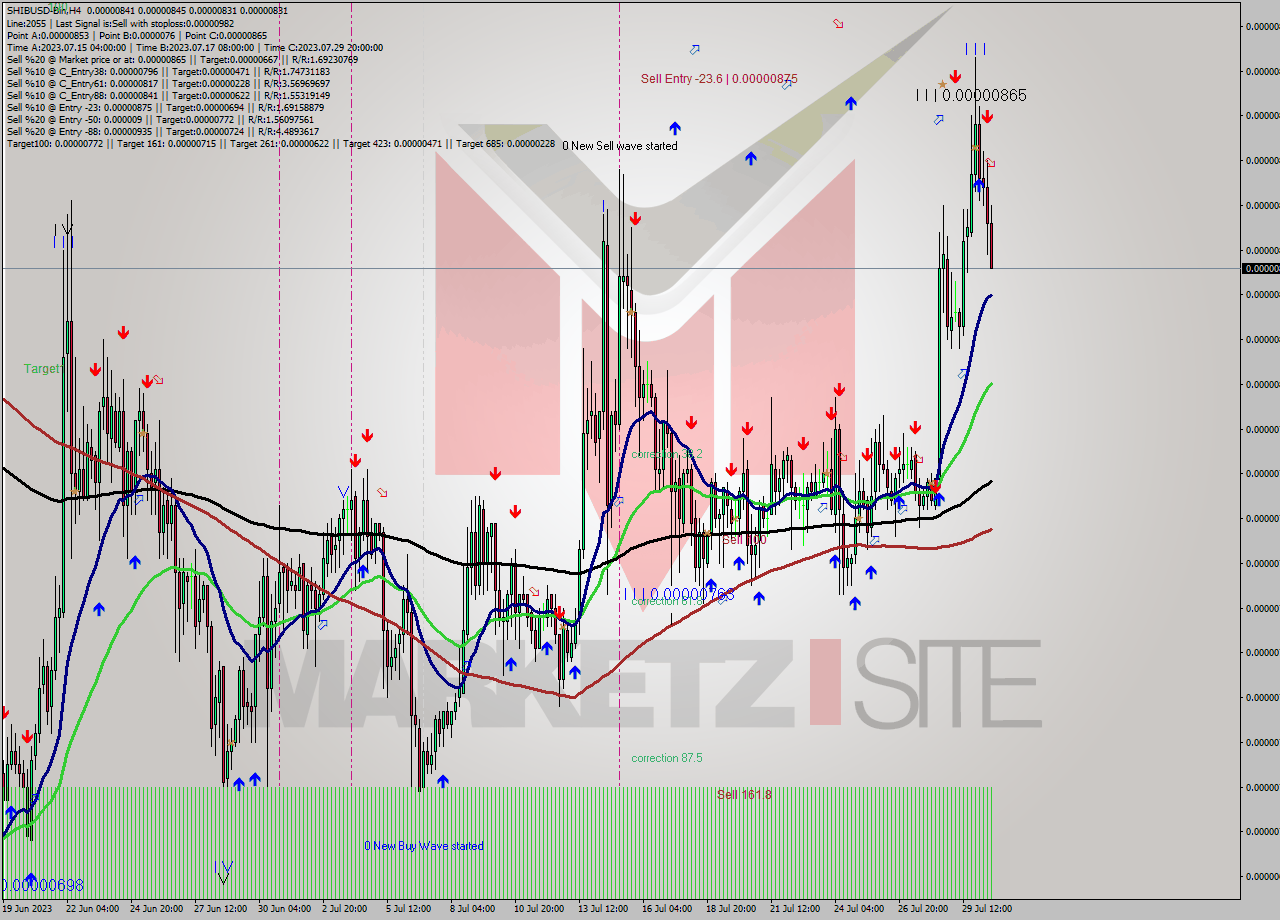Click the '29 Jul 12:00' time axis label
Screen dimensions: 1280x920
pyautogui.click(x=988, y=909)
